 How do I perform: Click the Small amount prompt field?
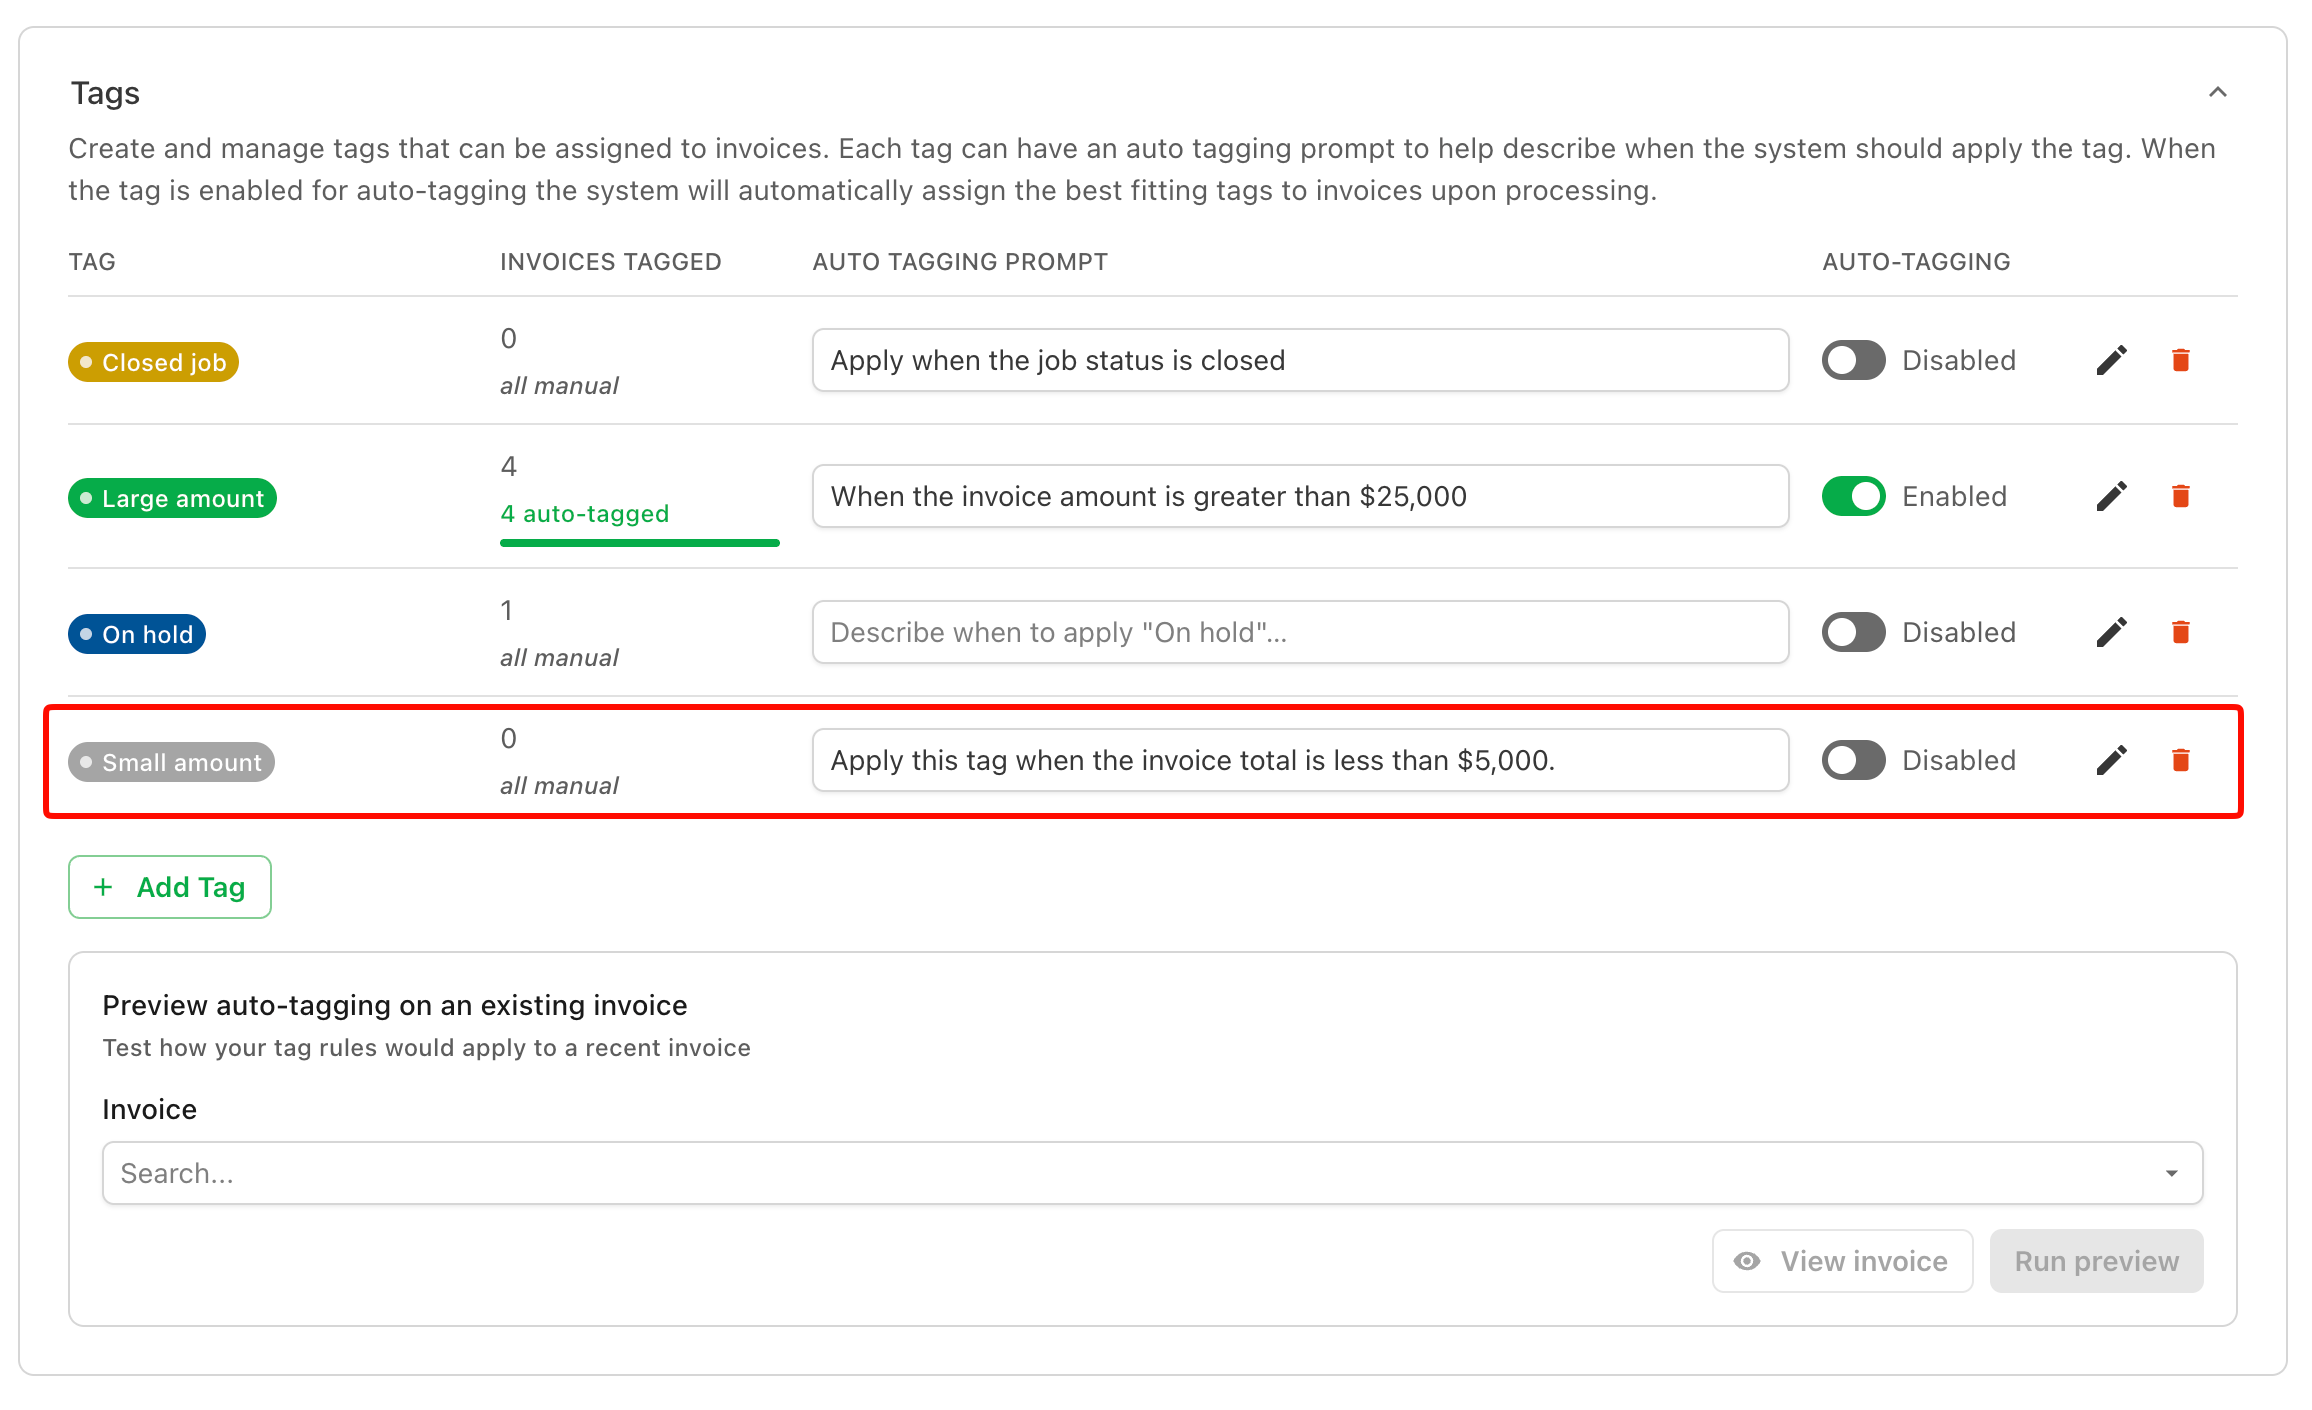pyautogui.click(x=1300, y=760)
